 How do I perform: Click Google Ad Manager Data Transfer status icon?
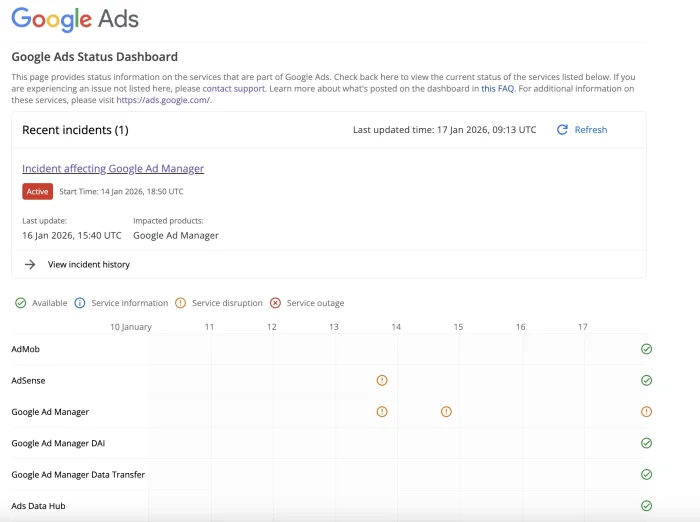(646, 474)
